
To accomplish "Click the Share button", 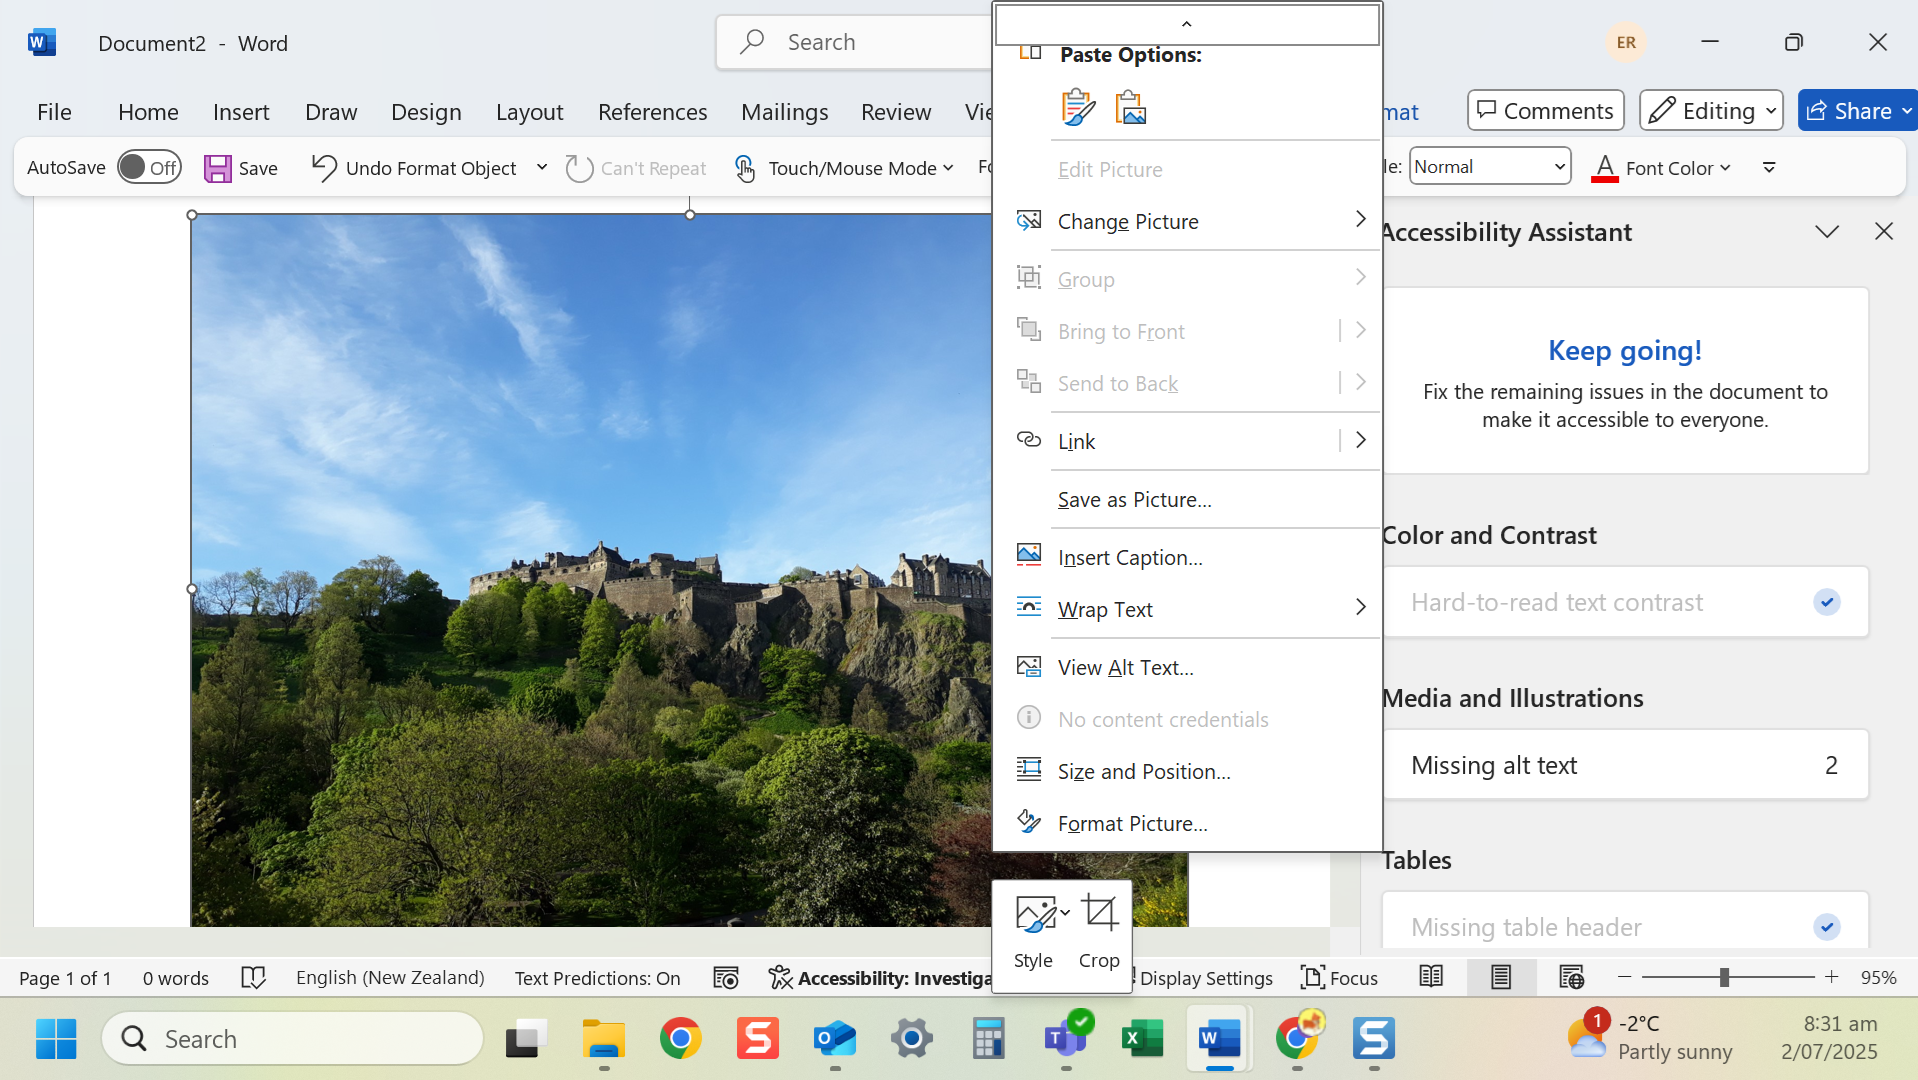I will pyautogui.click(x=1857, y=110).
